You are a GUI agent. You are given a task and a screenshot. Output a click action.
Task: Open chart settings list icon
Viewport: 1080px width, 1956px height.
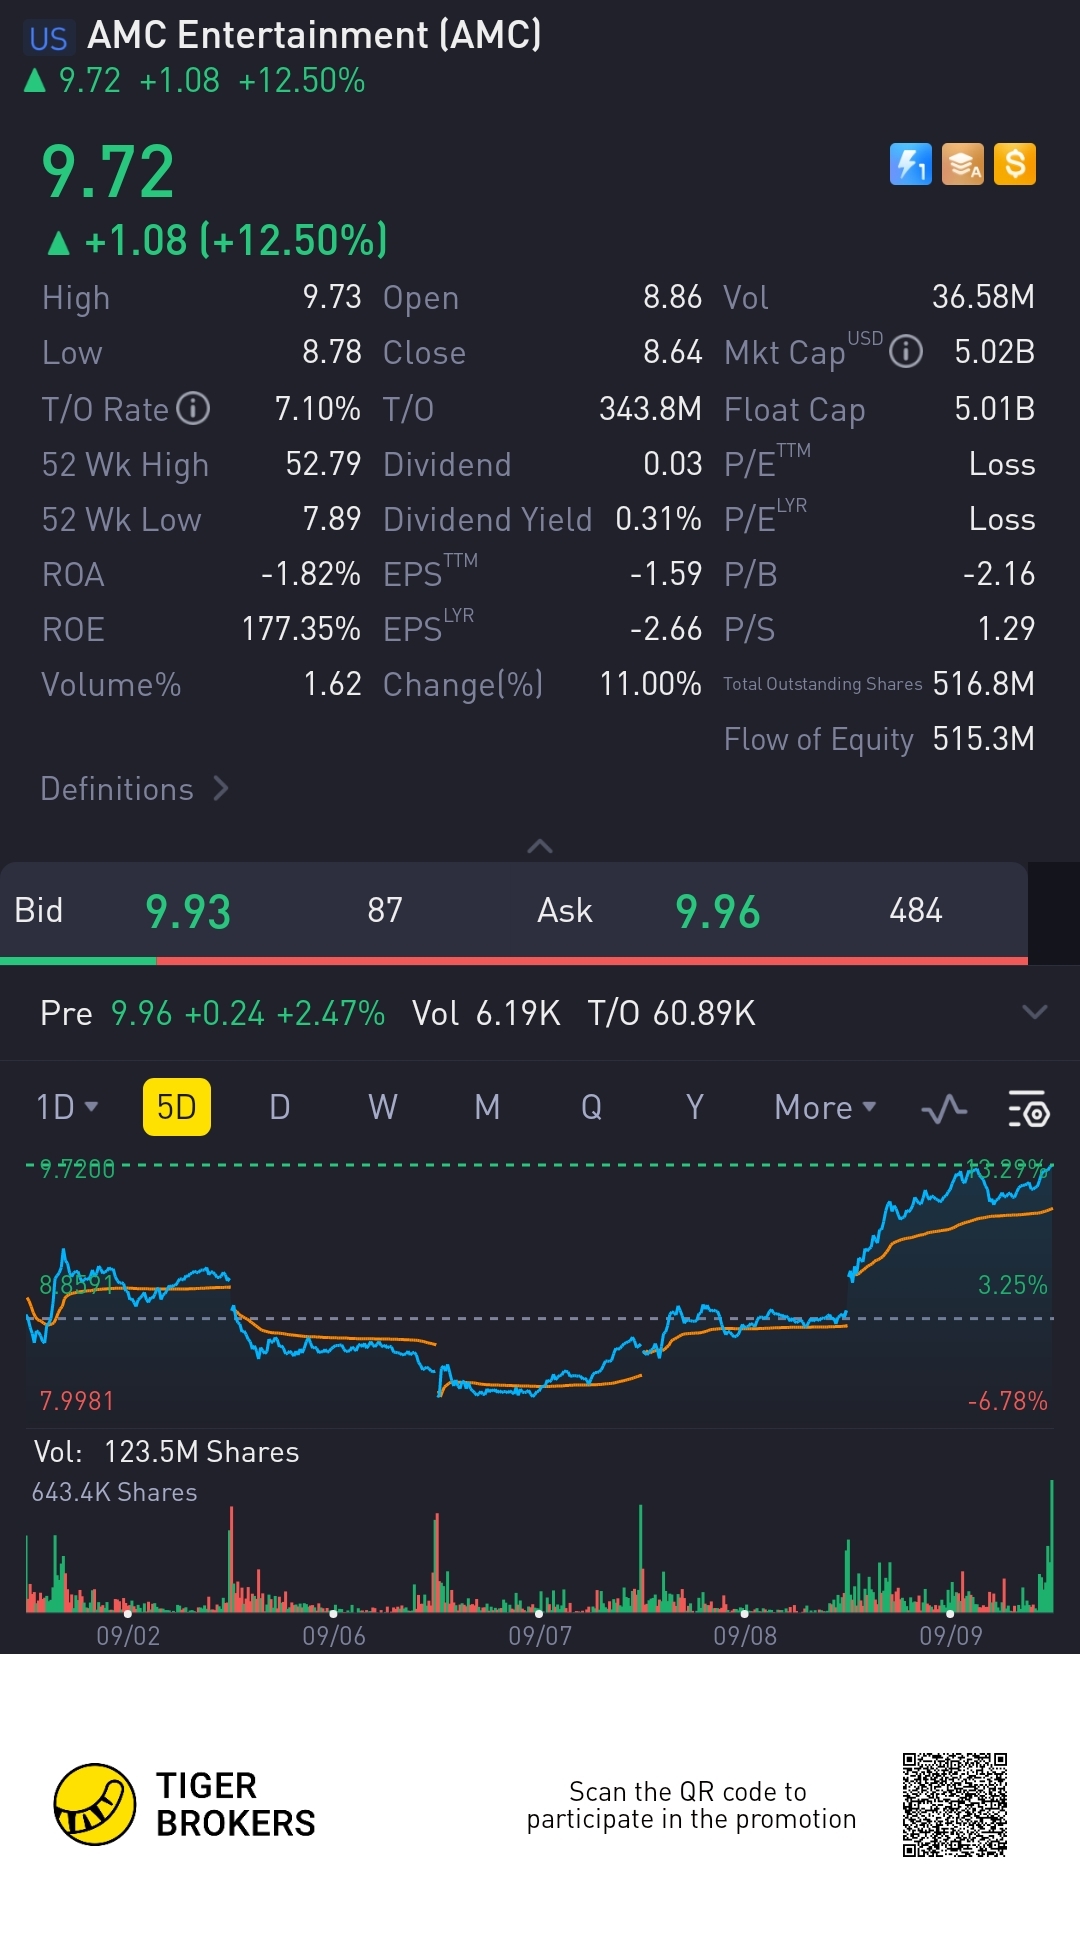pos(1028,1108)
